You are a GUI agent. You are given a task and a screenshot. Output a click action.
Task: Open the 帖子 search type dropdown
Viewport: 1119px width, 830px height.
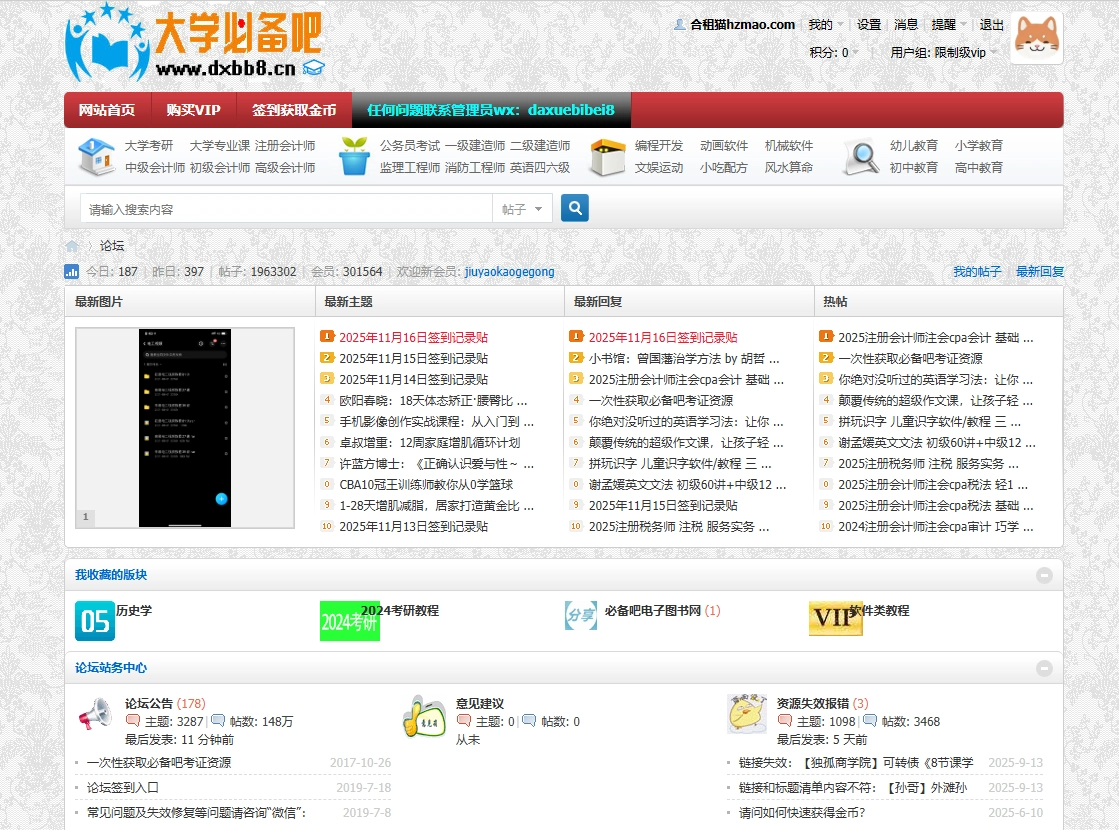click(x=524, y=209)
